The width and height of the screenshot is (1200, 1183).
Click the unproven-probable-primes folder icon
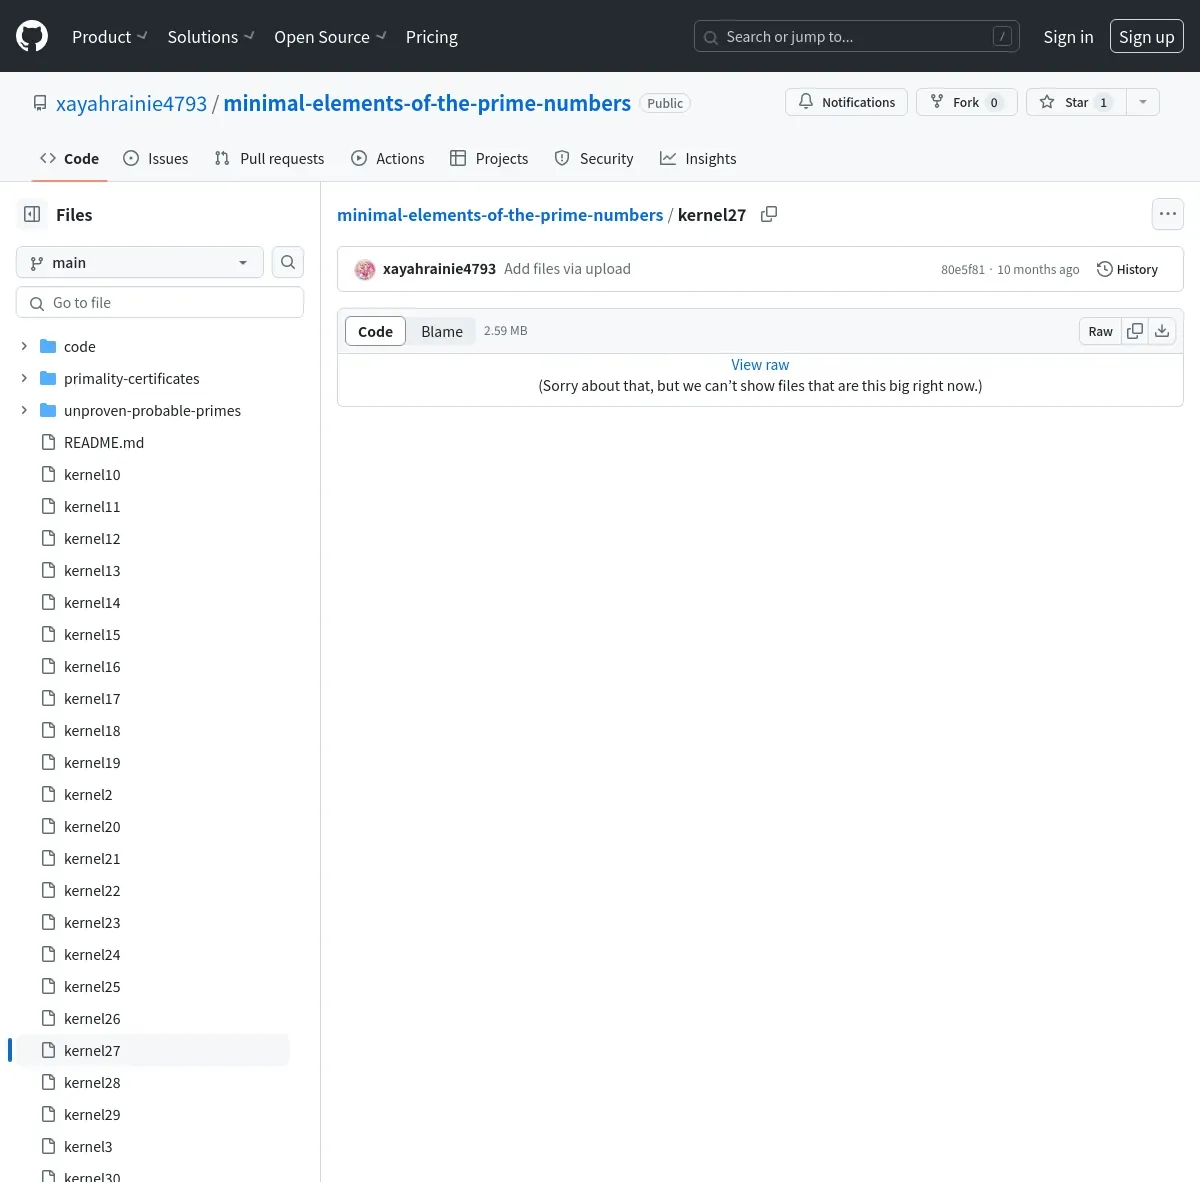pyautogui.click(x=48, y=410)
